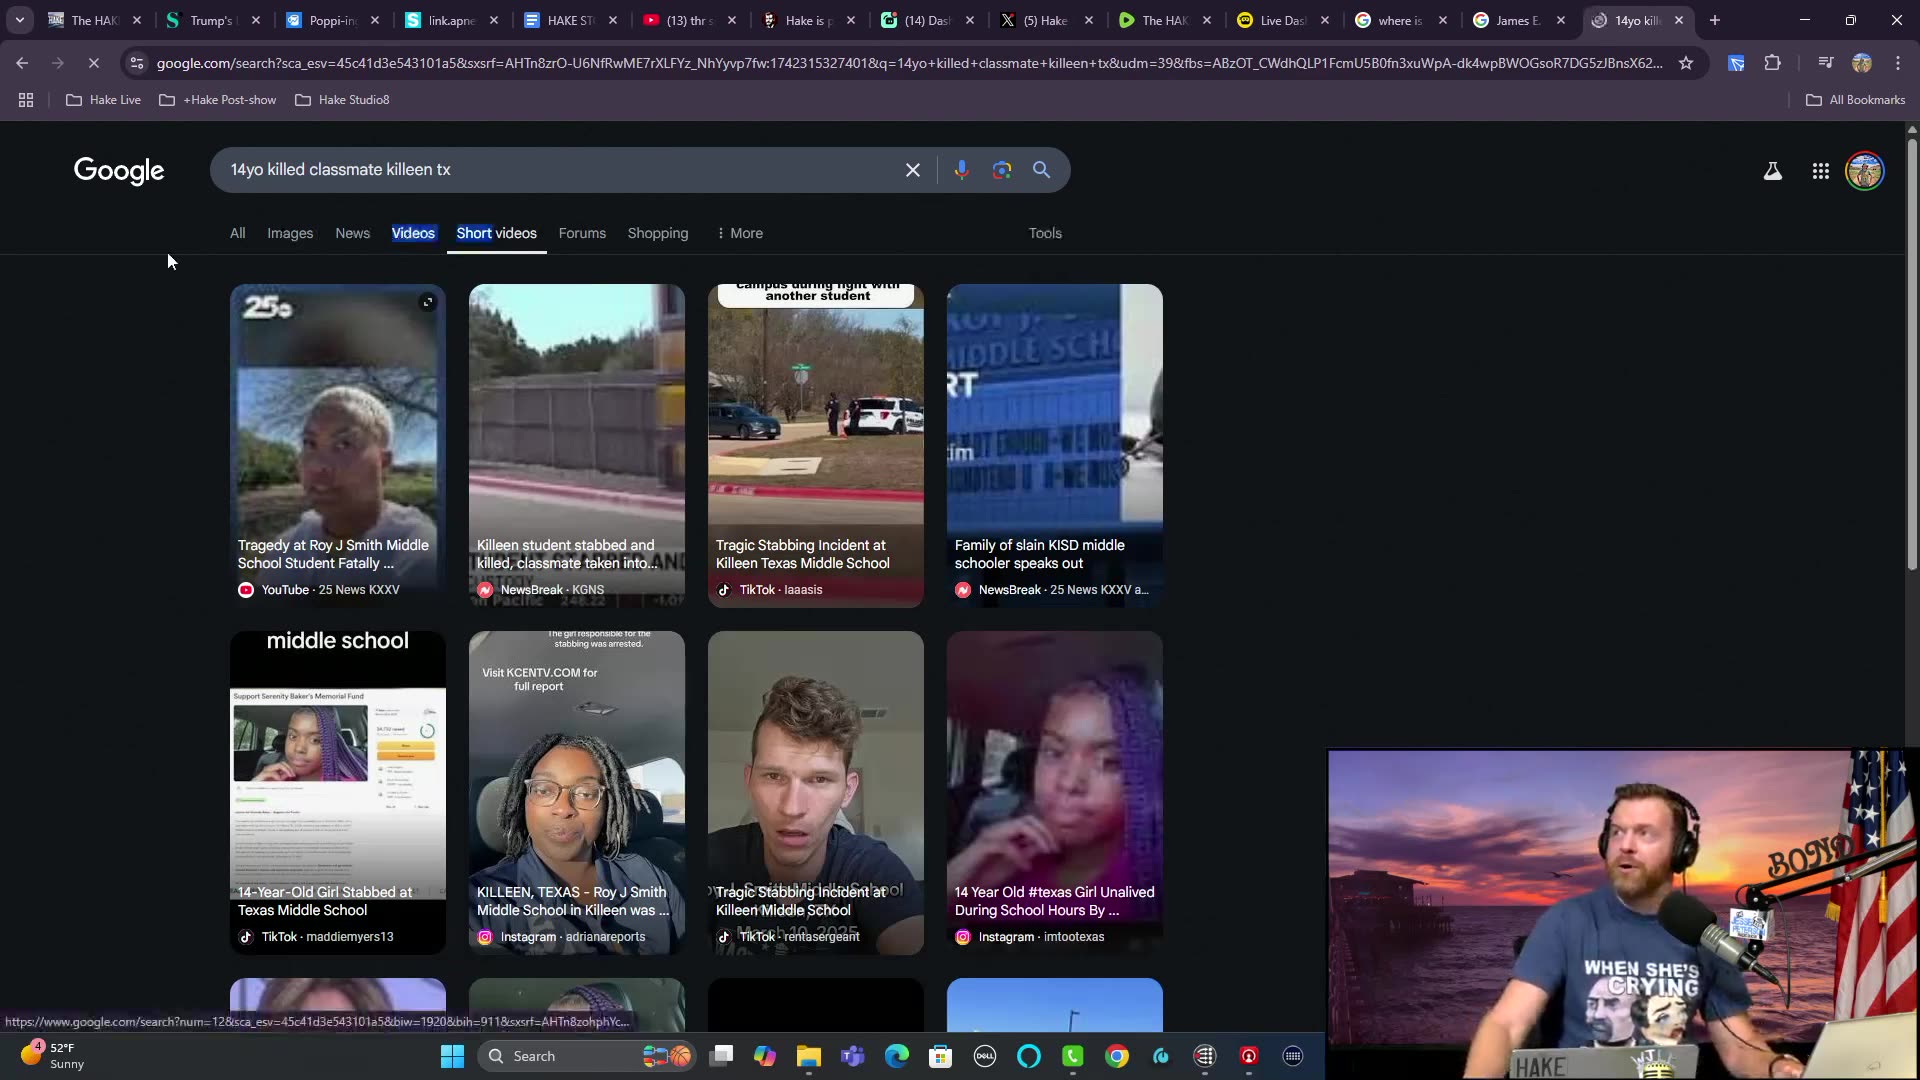Open the Google apps grid
Screen dimensions: 1920x1080
[1821, 171]
